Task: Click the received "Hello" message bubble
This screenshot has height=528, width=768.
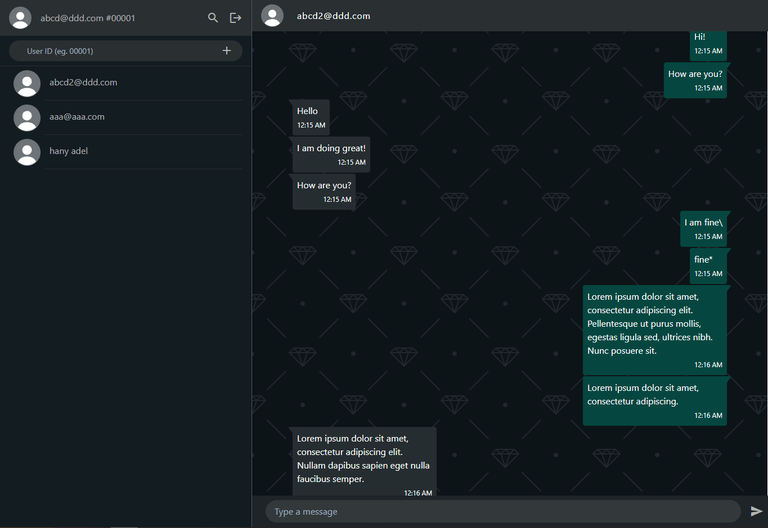Action: [x=310, y=117]
